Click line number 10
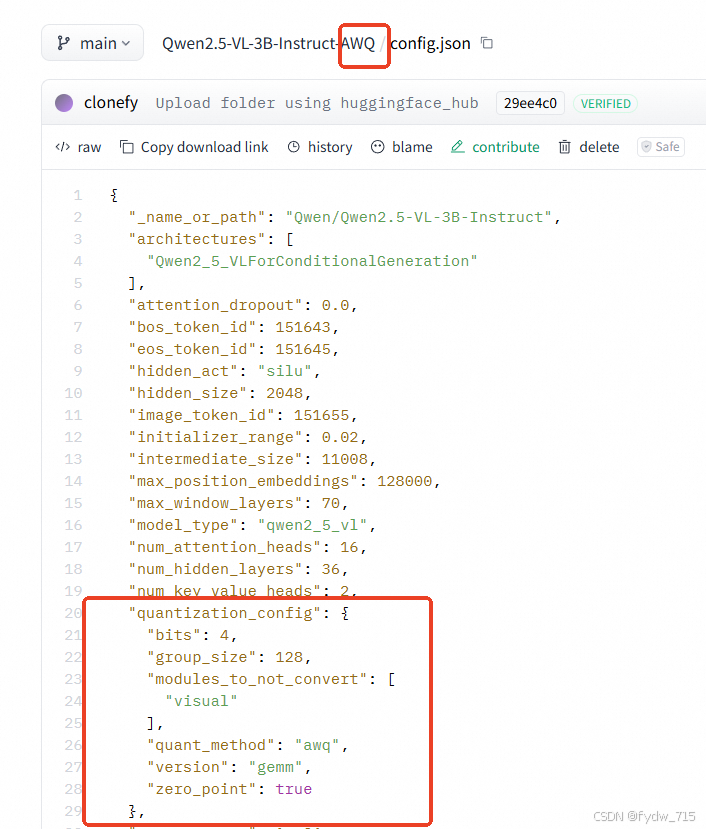The height and width of the screenshot is (829, 706). 74,393
